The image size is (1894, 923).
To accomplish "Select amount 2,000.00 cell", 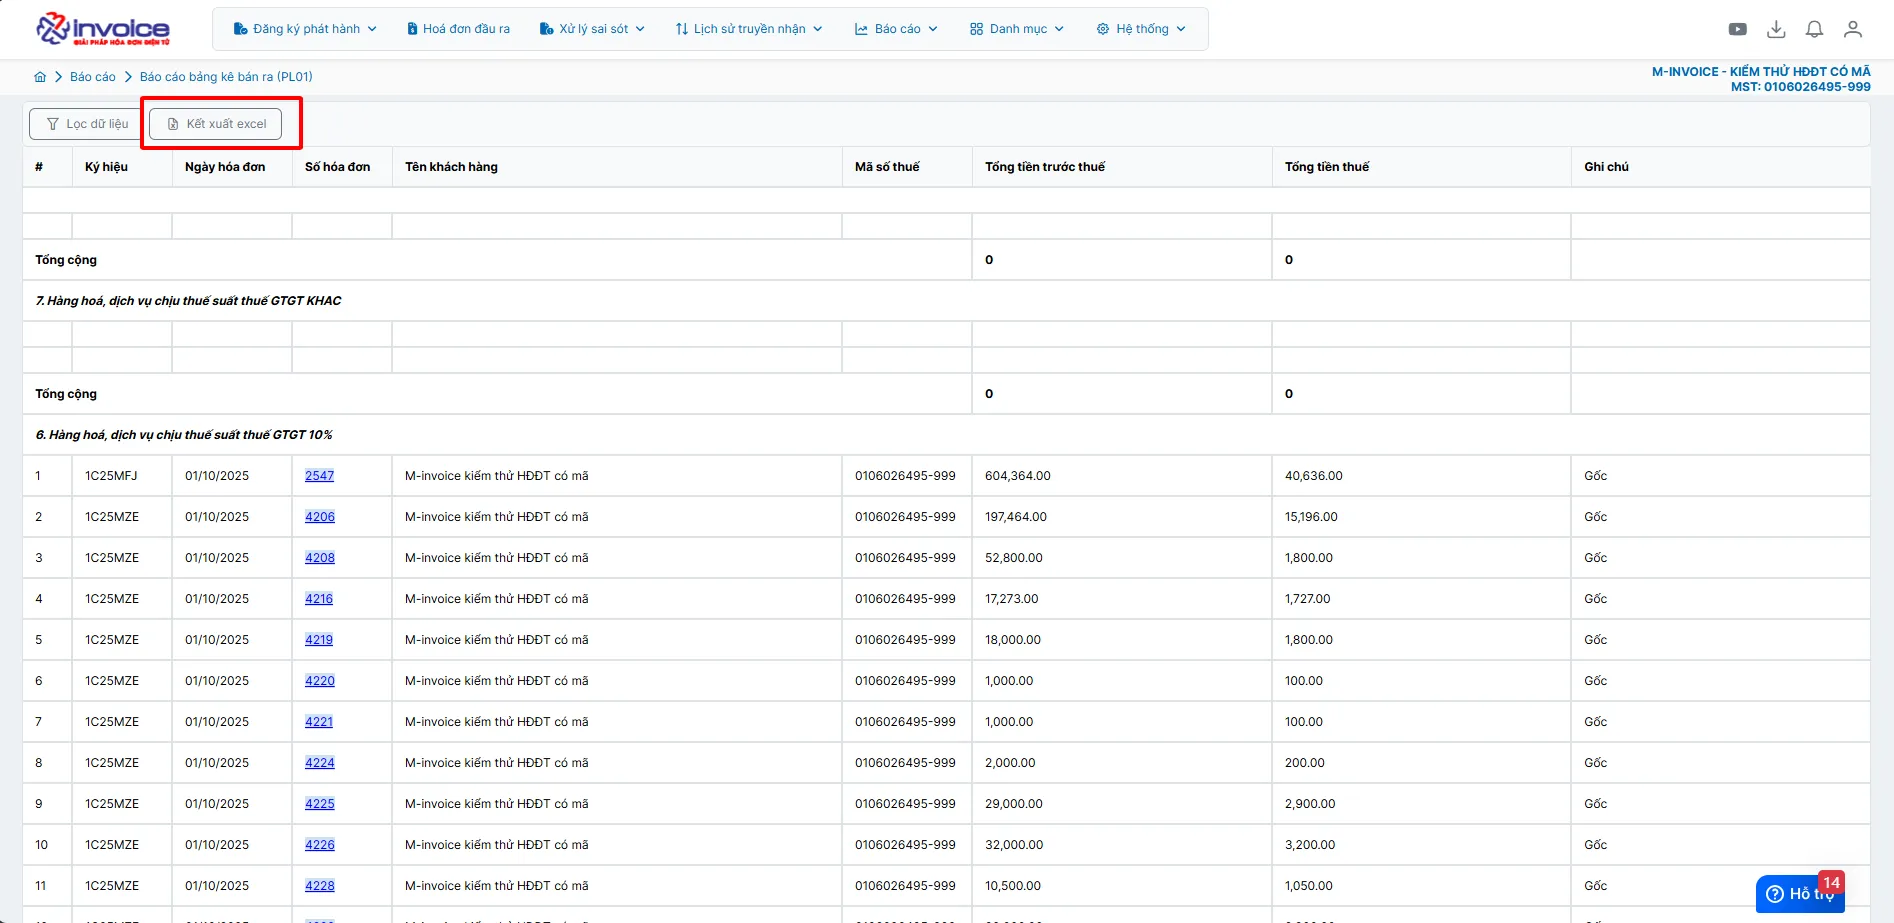I will click(x=1122, y=763).
